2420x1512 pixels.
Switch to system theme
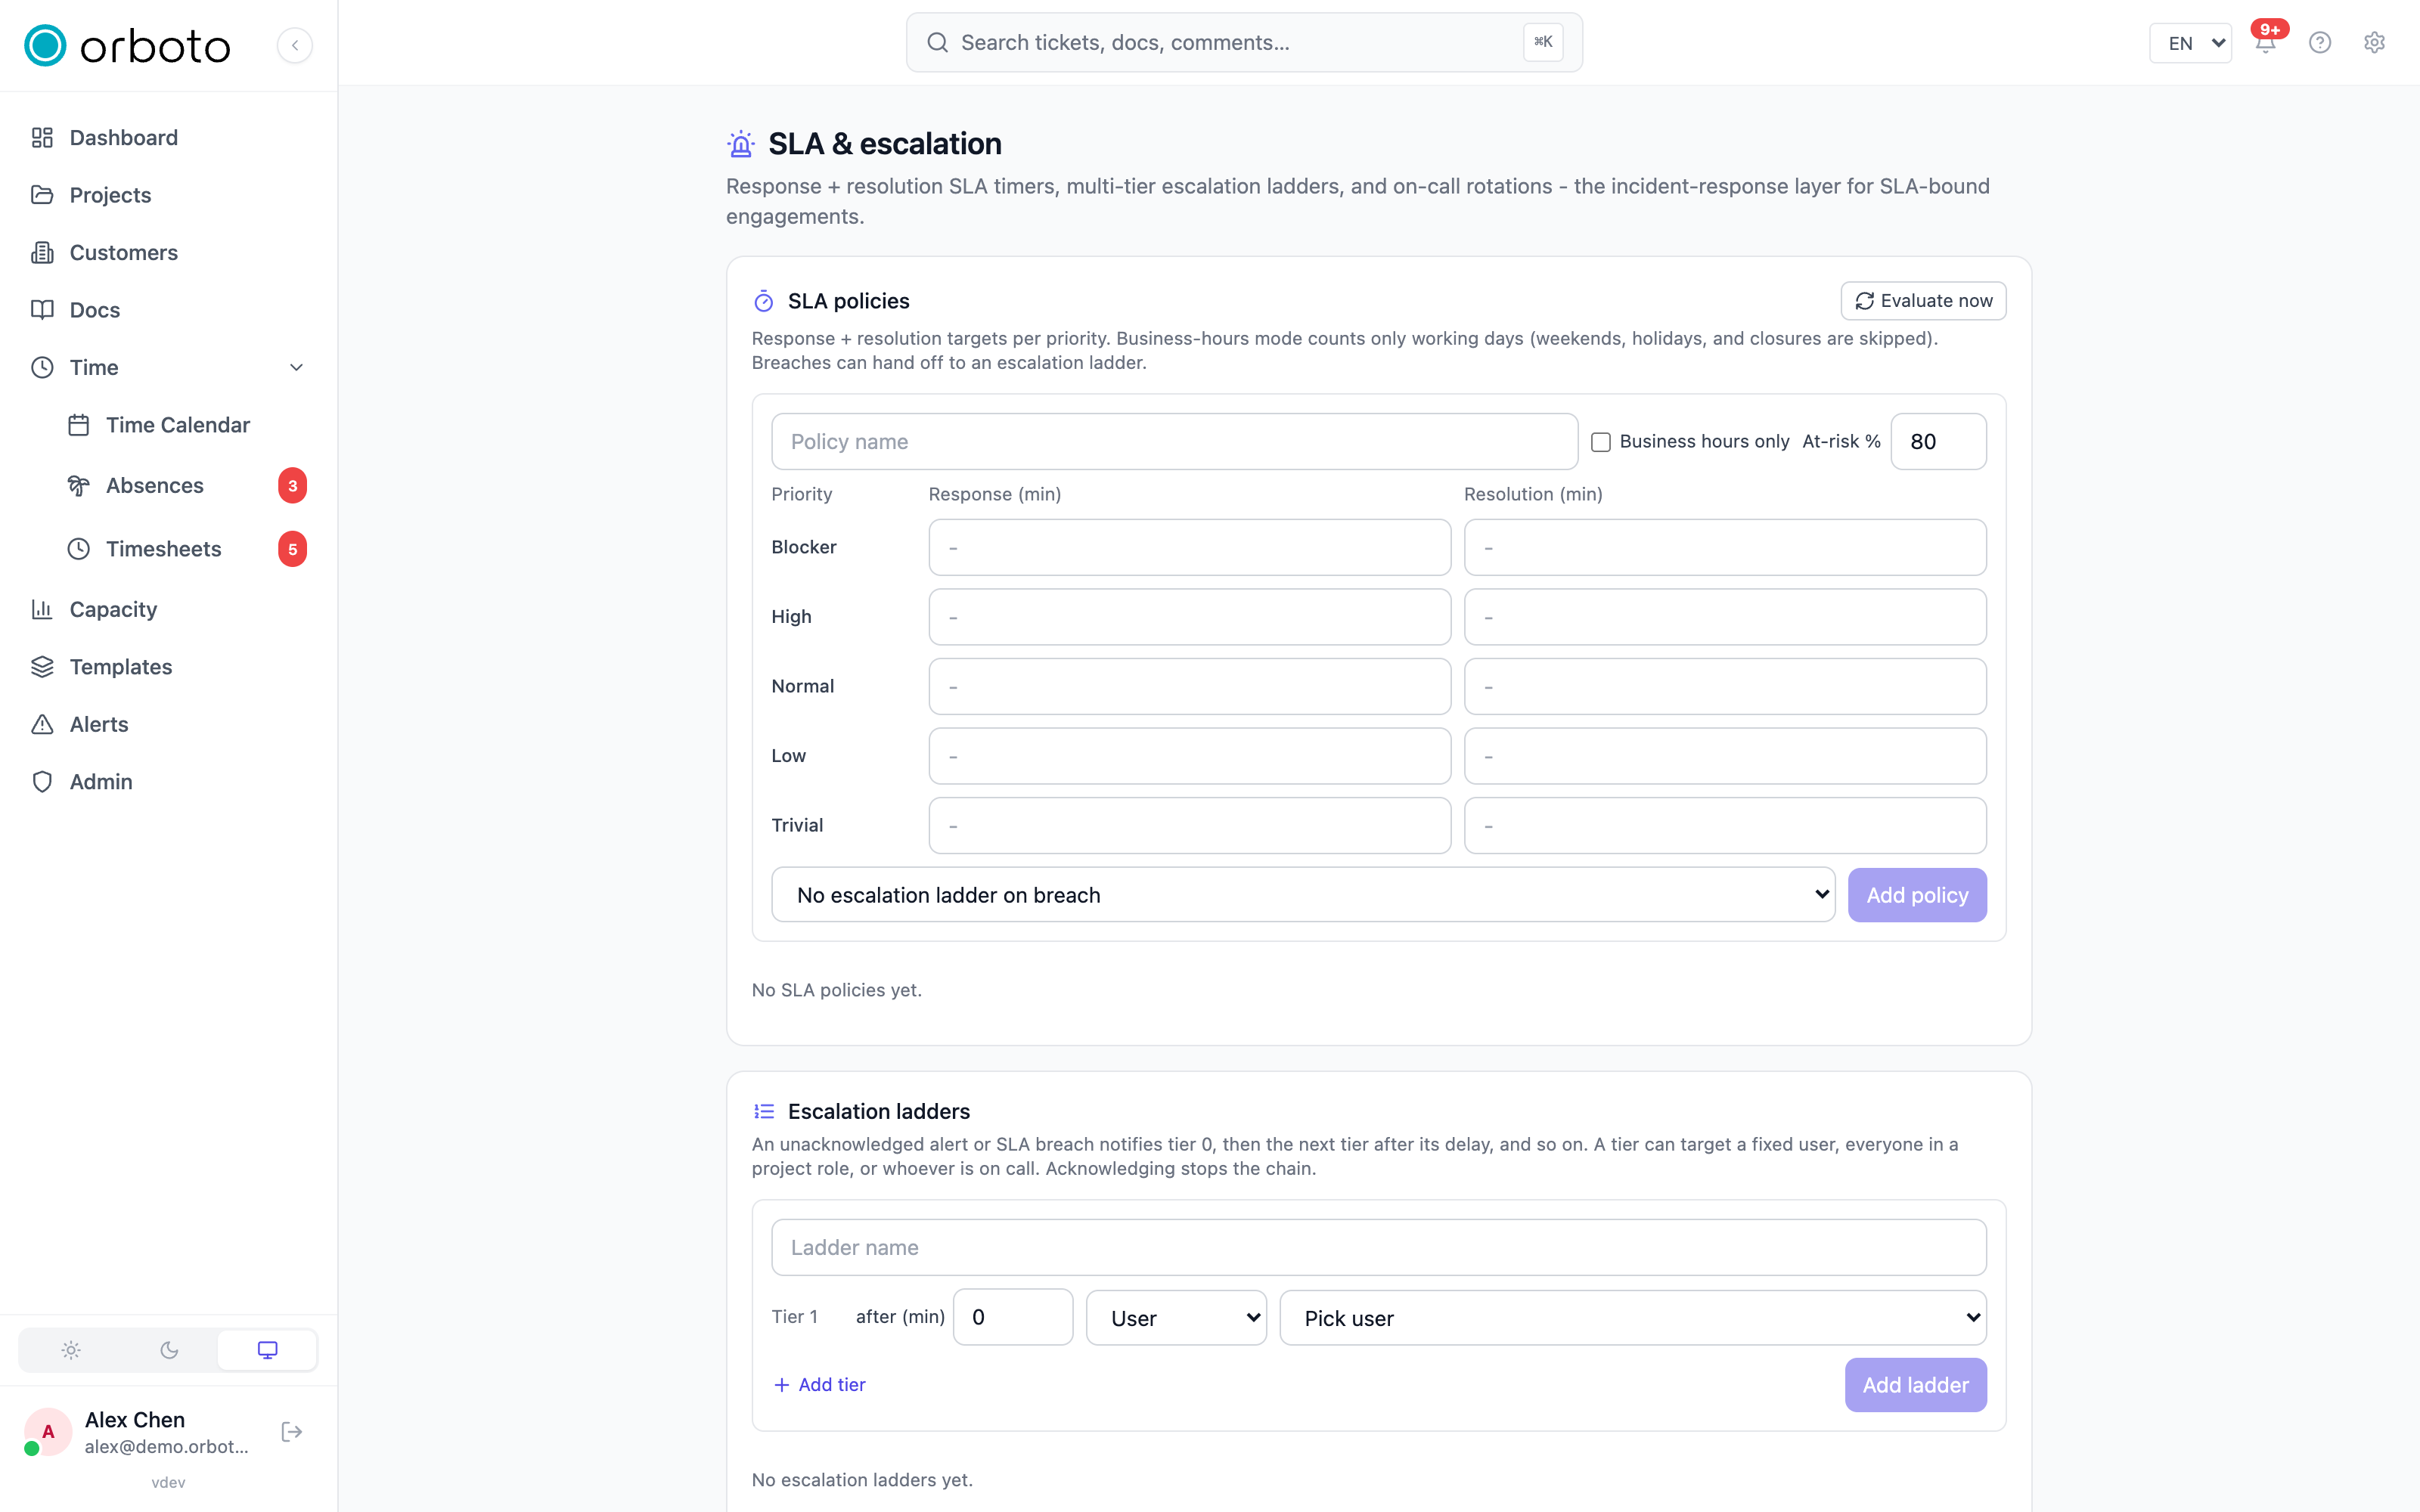(267, 1350)
